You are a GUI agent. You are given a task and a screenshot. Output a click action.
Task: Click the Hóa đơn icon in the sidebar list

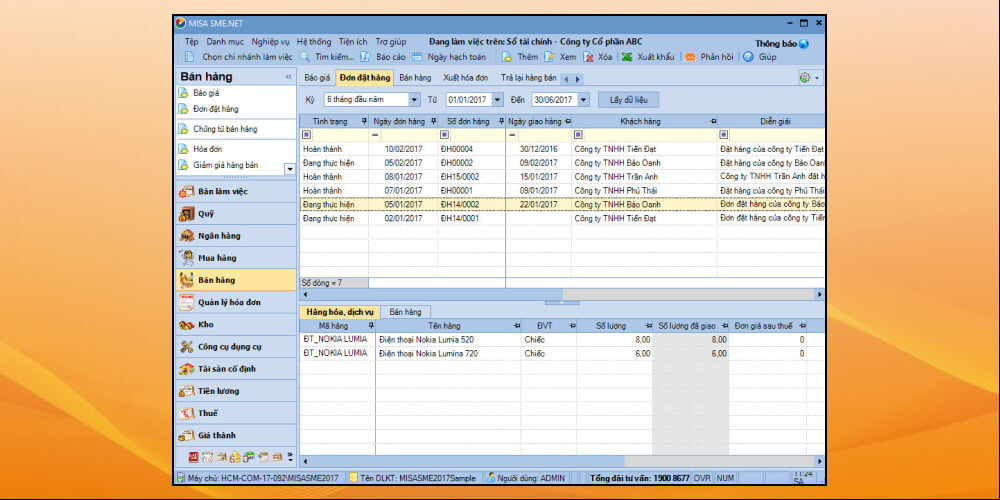(184, 149)
